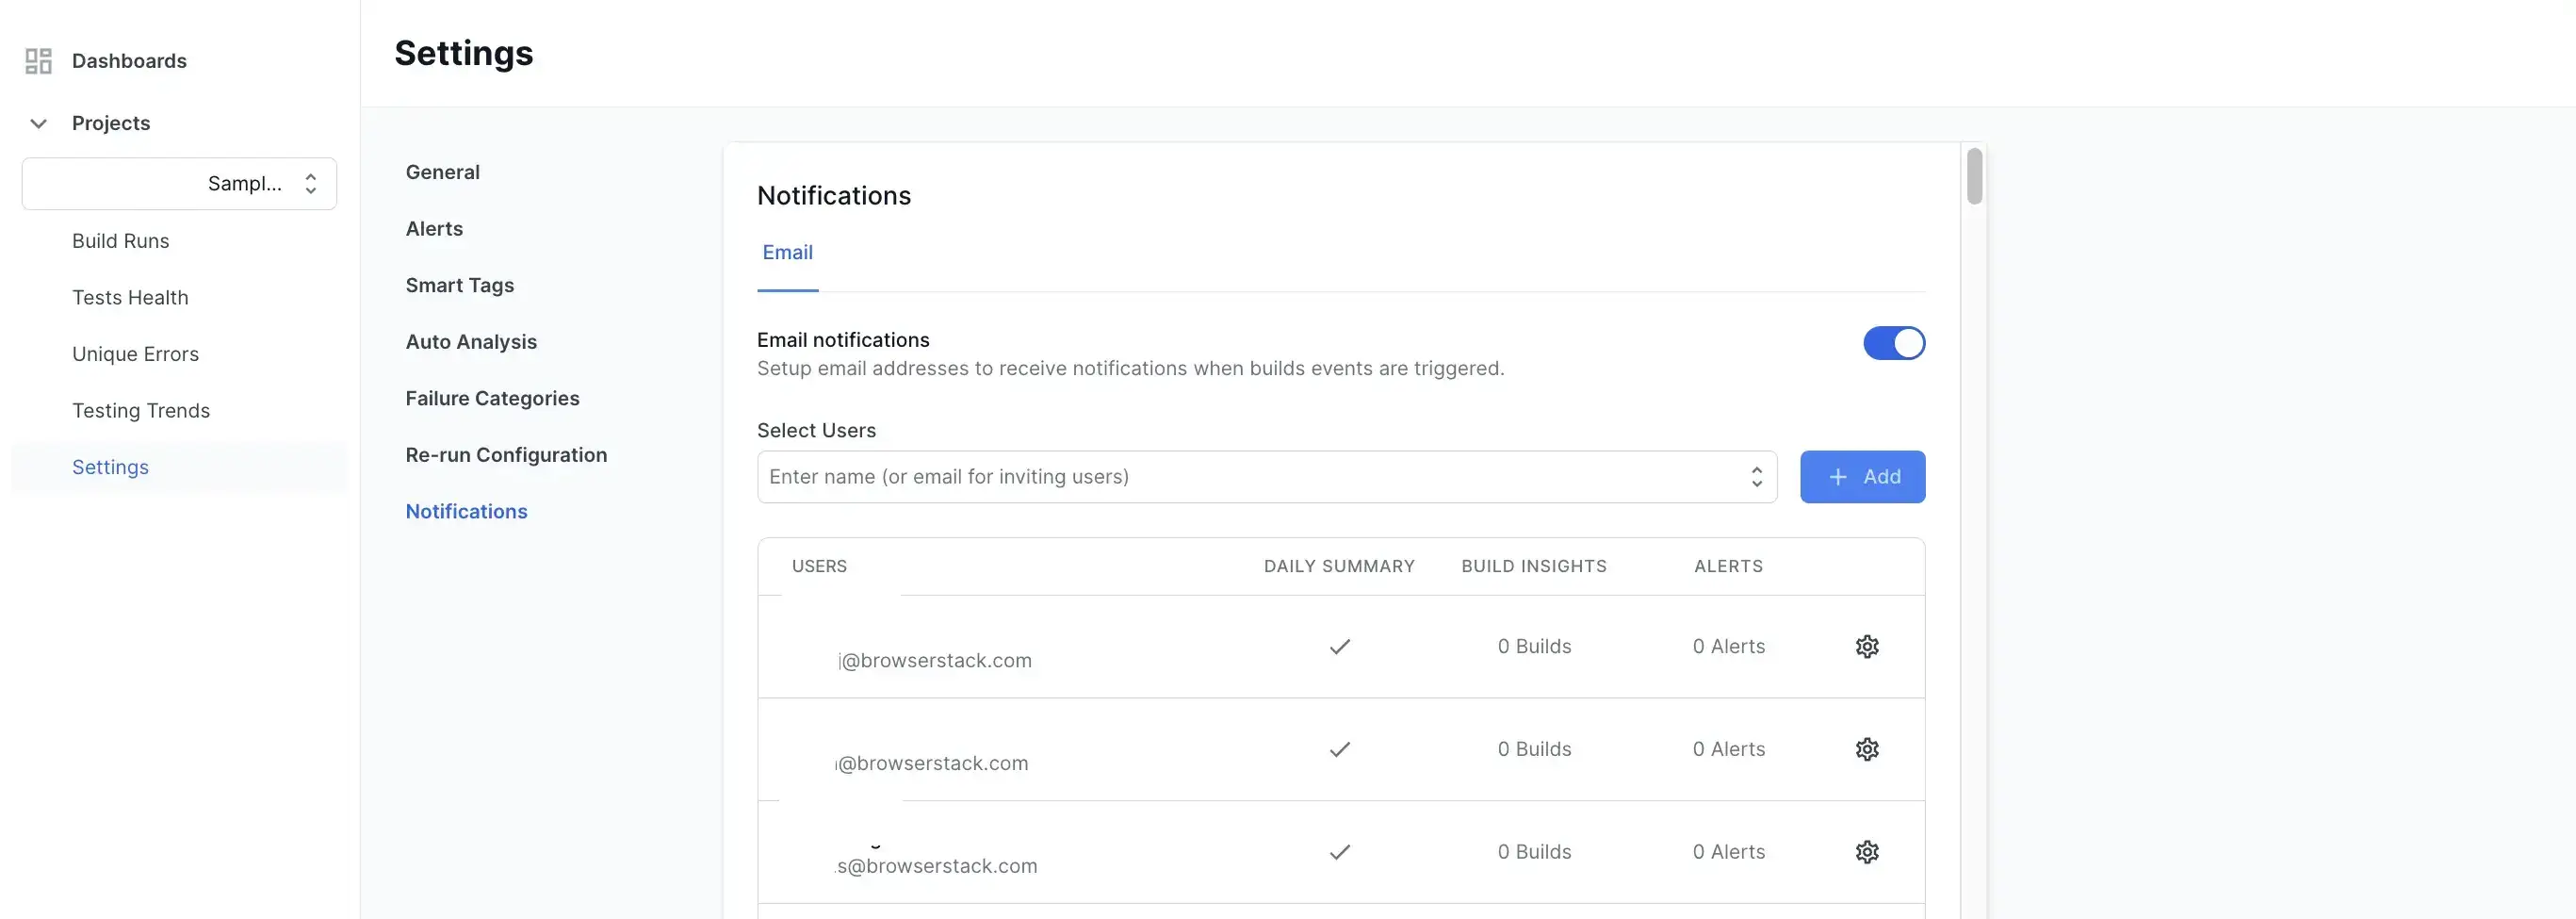Click the Dashboards grid icon
Screen dimensions: 2576x919
tap(38, 61)
